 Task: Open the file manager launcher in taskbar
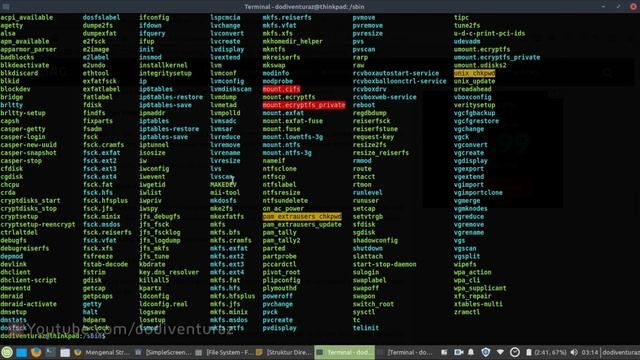click(x=65, y=352)
